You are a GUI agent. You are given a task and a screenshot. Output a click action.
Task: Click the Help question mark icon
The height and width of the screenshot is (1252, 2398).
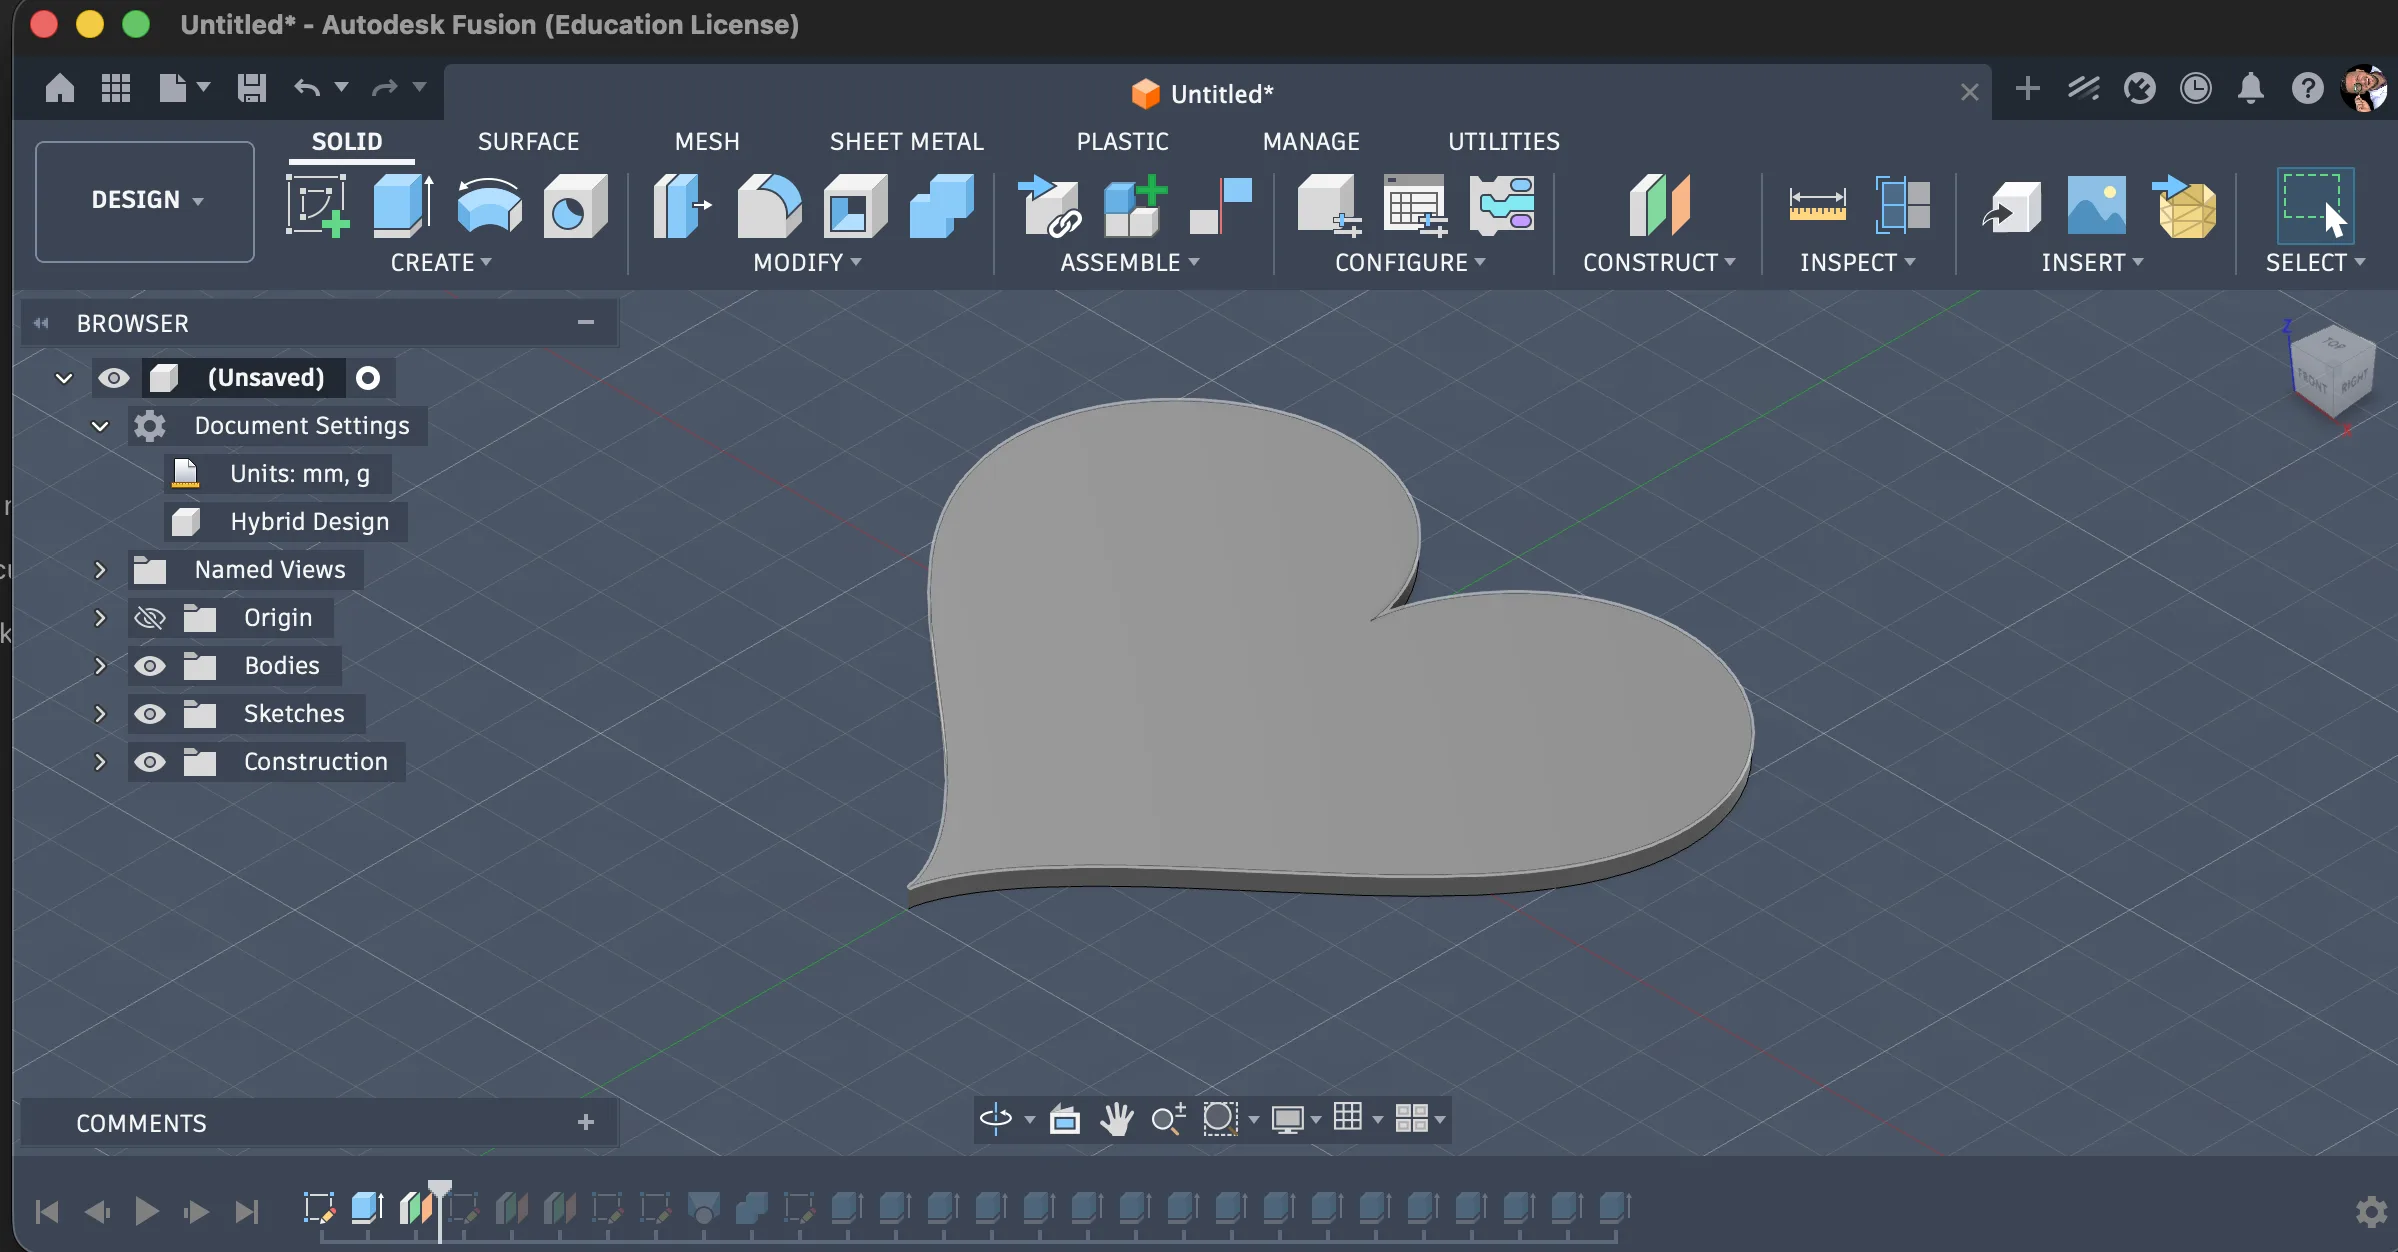pos(2307,89)
